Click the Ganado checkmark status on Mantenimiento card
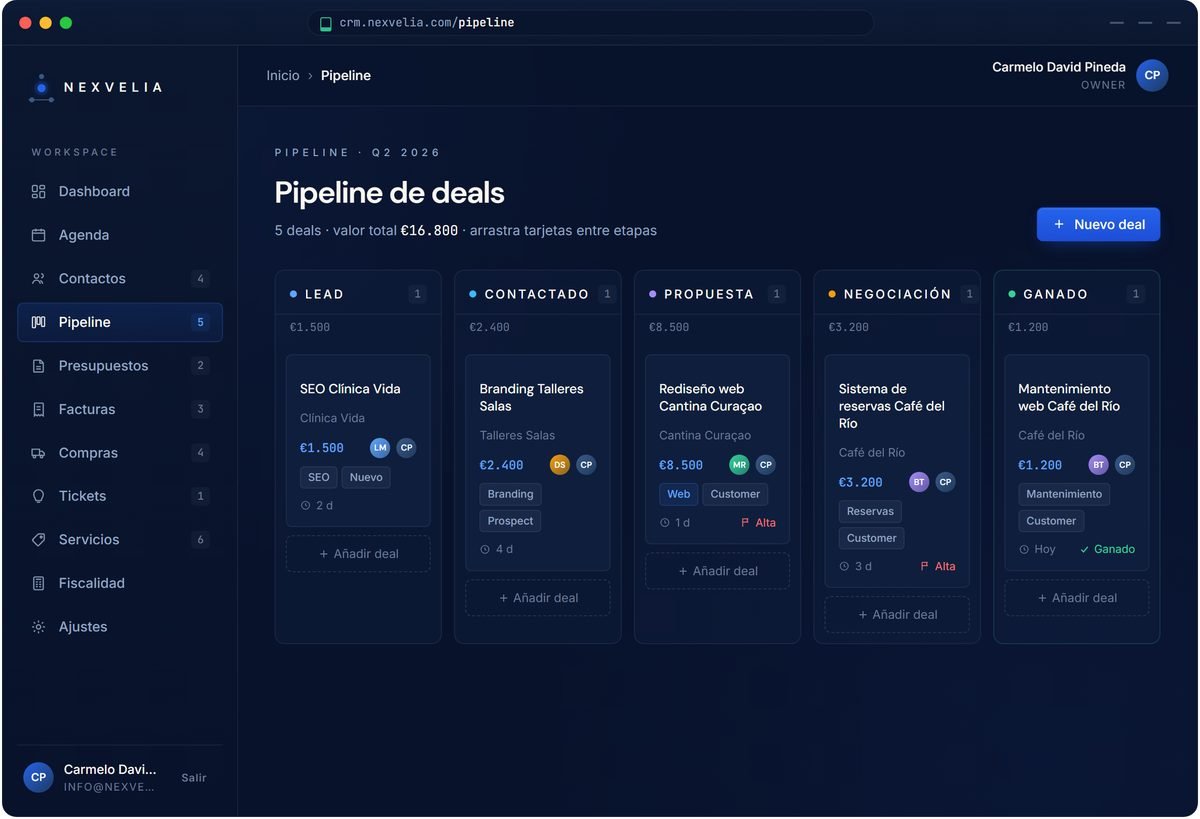Image resolution: width=1200 pixels, height=819 pixels. tap(1107, 549)
